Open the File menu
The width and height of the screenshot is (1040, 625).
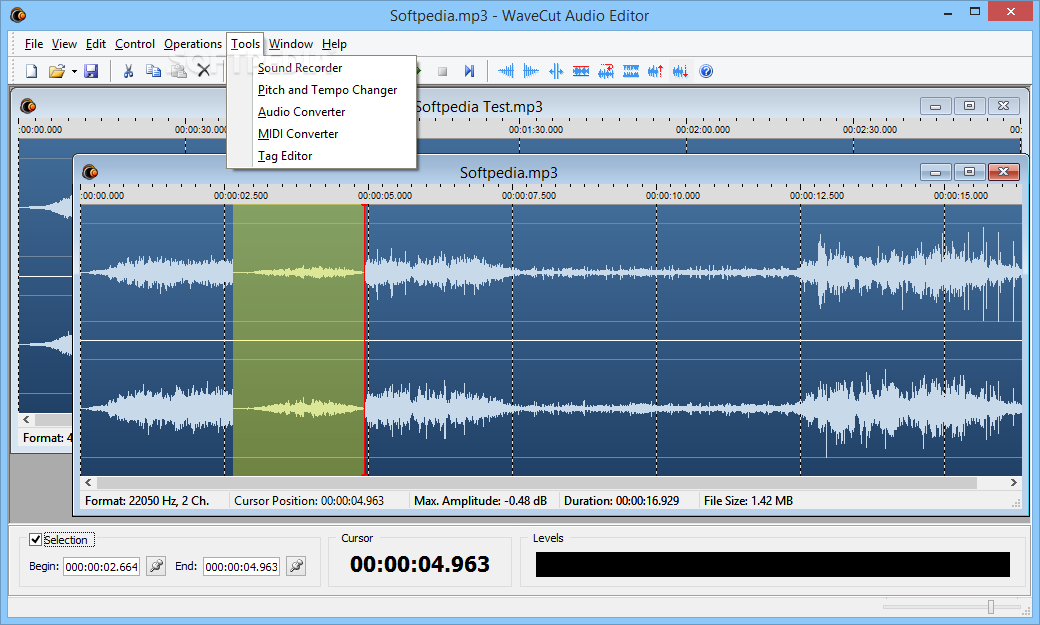point(34,44)
